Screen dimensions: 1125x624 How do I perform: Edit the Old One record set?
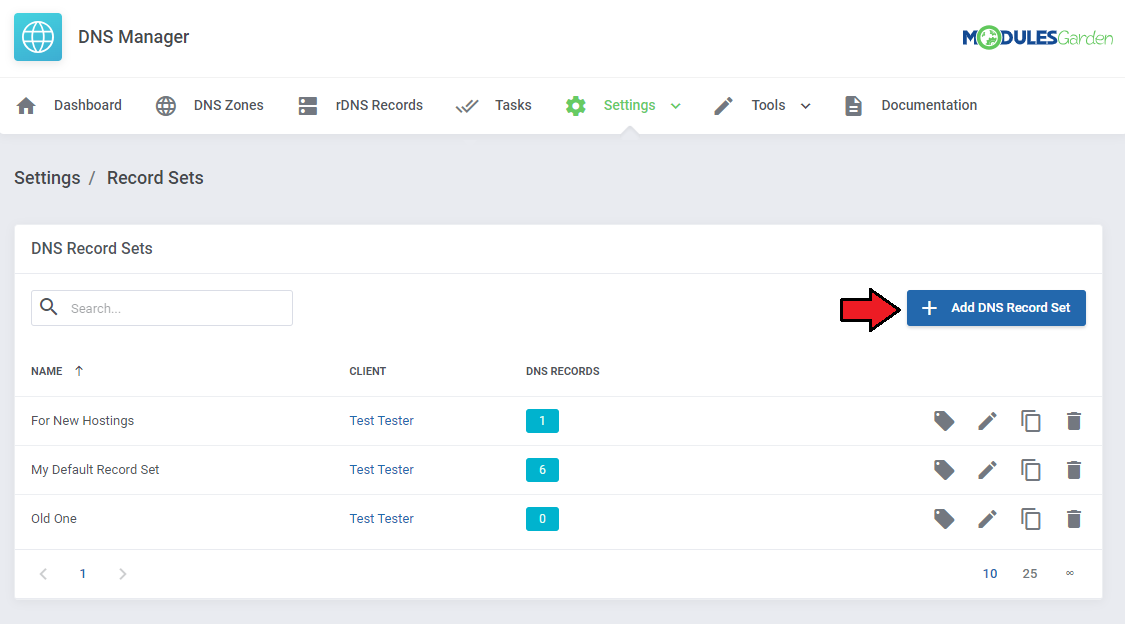pyautogui.click(x=987, y=519)
